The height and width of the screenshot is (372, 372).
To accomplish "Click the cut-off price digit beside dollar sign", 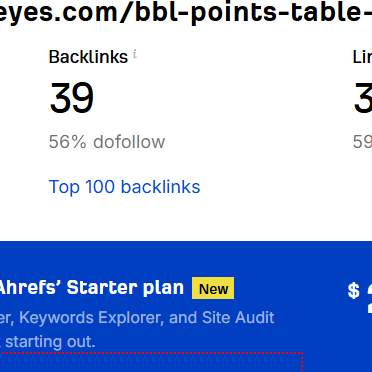I will coord(369,298).
